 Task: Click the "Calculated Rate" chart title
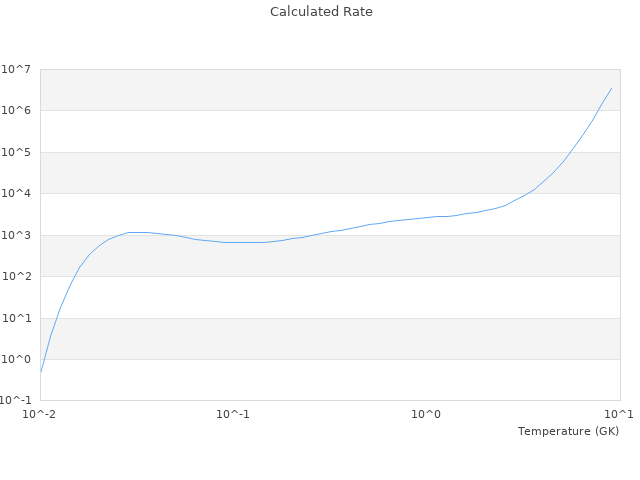coord(321,12)
